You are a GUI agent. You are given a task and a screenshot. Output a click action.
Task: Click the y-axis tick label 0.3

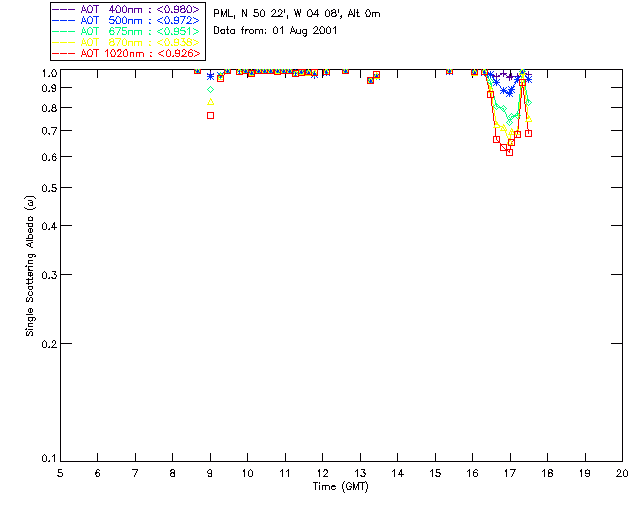(49, 275)
